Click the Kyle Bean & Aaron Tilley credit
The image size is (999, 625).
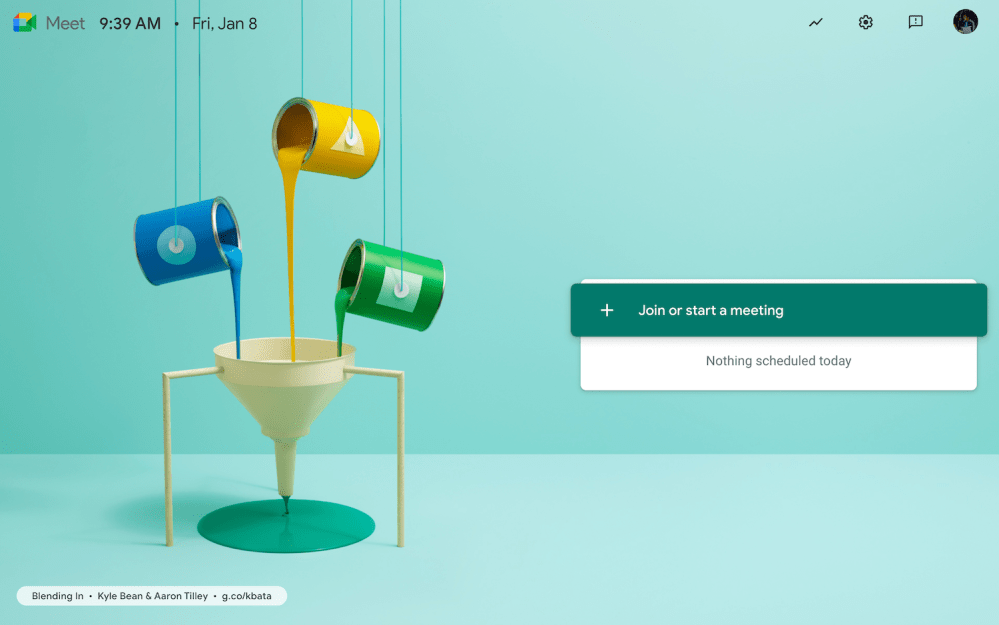click(152, 596)
